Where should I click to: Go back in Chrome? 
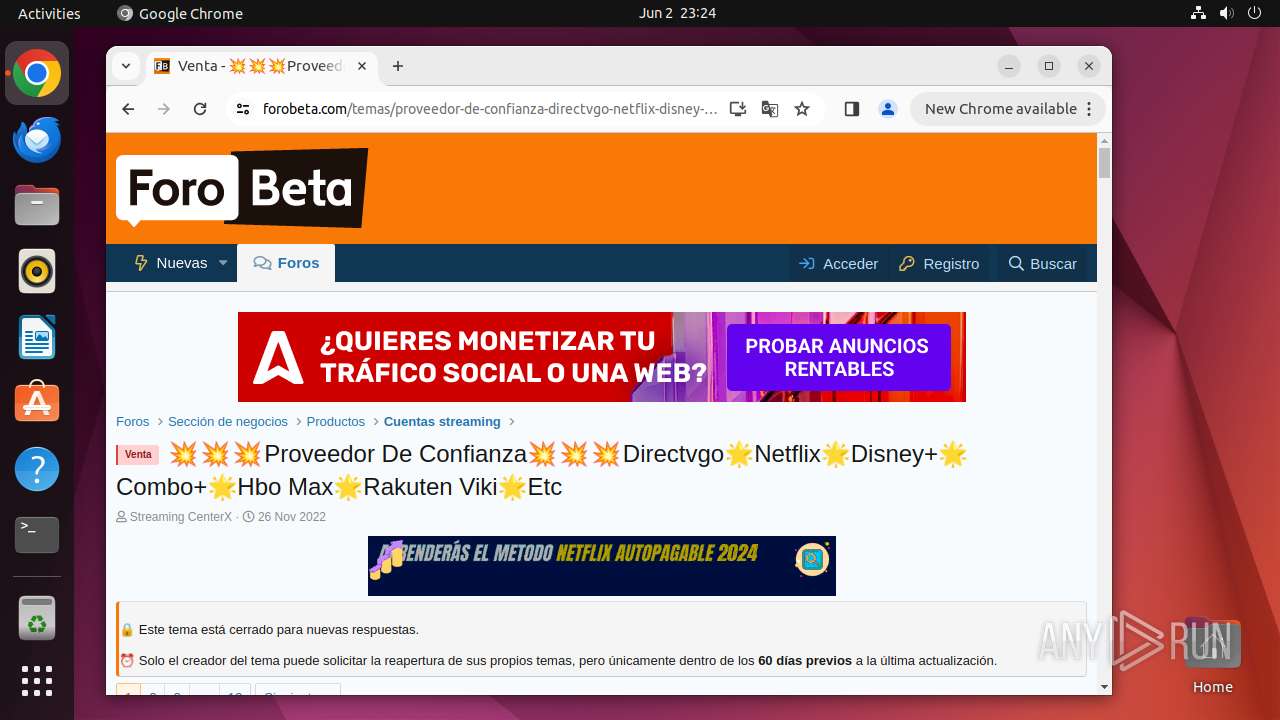[x=128, y=109]
